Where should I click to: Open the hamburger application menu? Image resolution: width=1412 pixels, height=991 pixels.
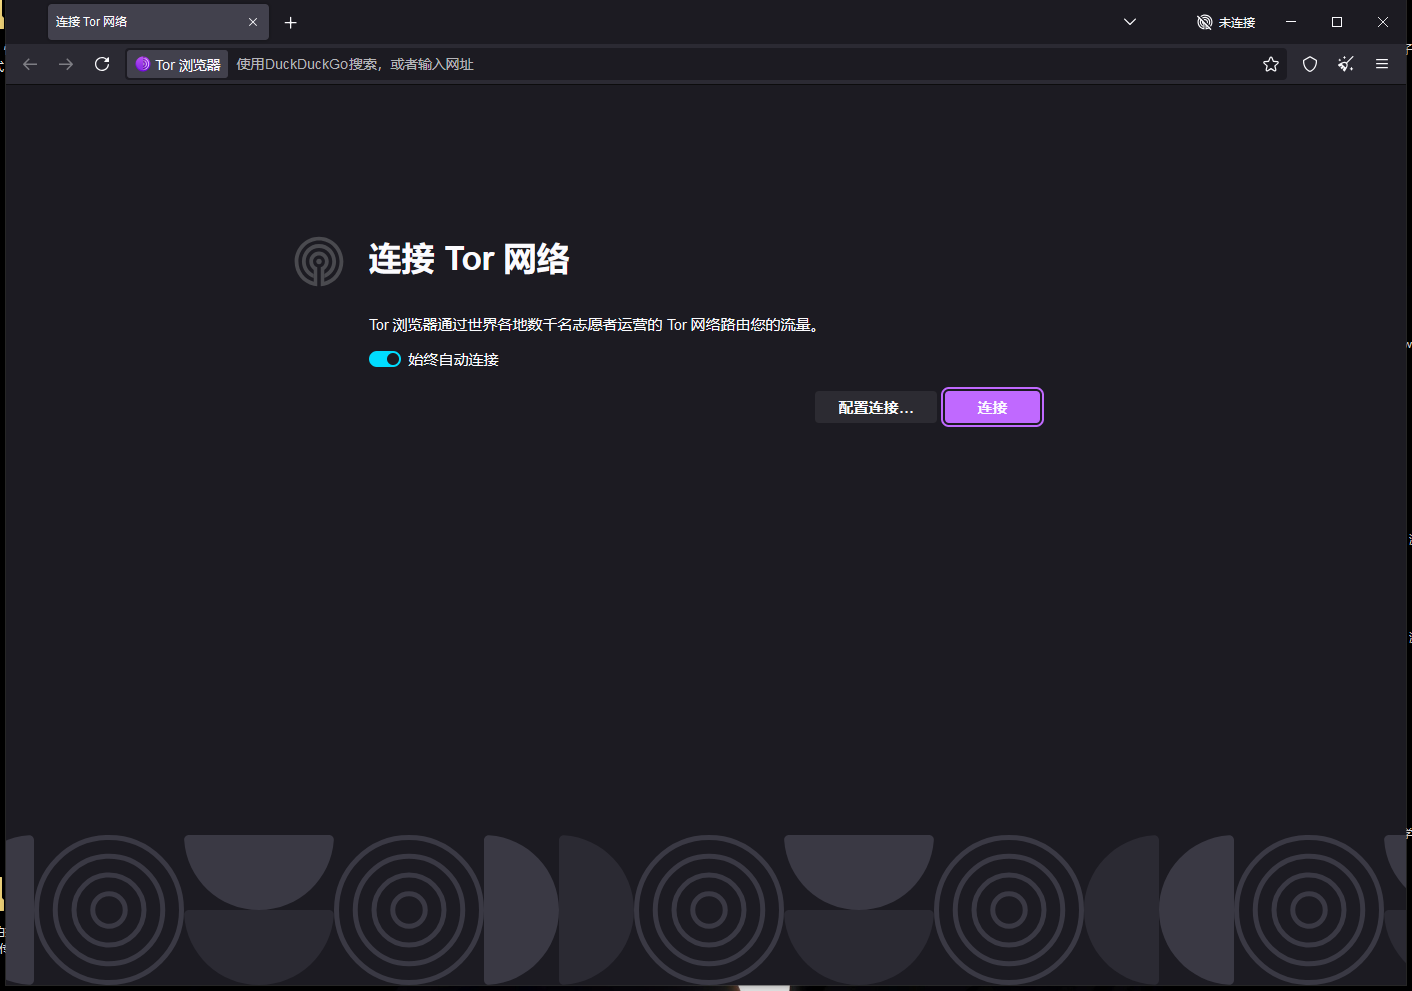(x=1382, y=64)
